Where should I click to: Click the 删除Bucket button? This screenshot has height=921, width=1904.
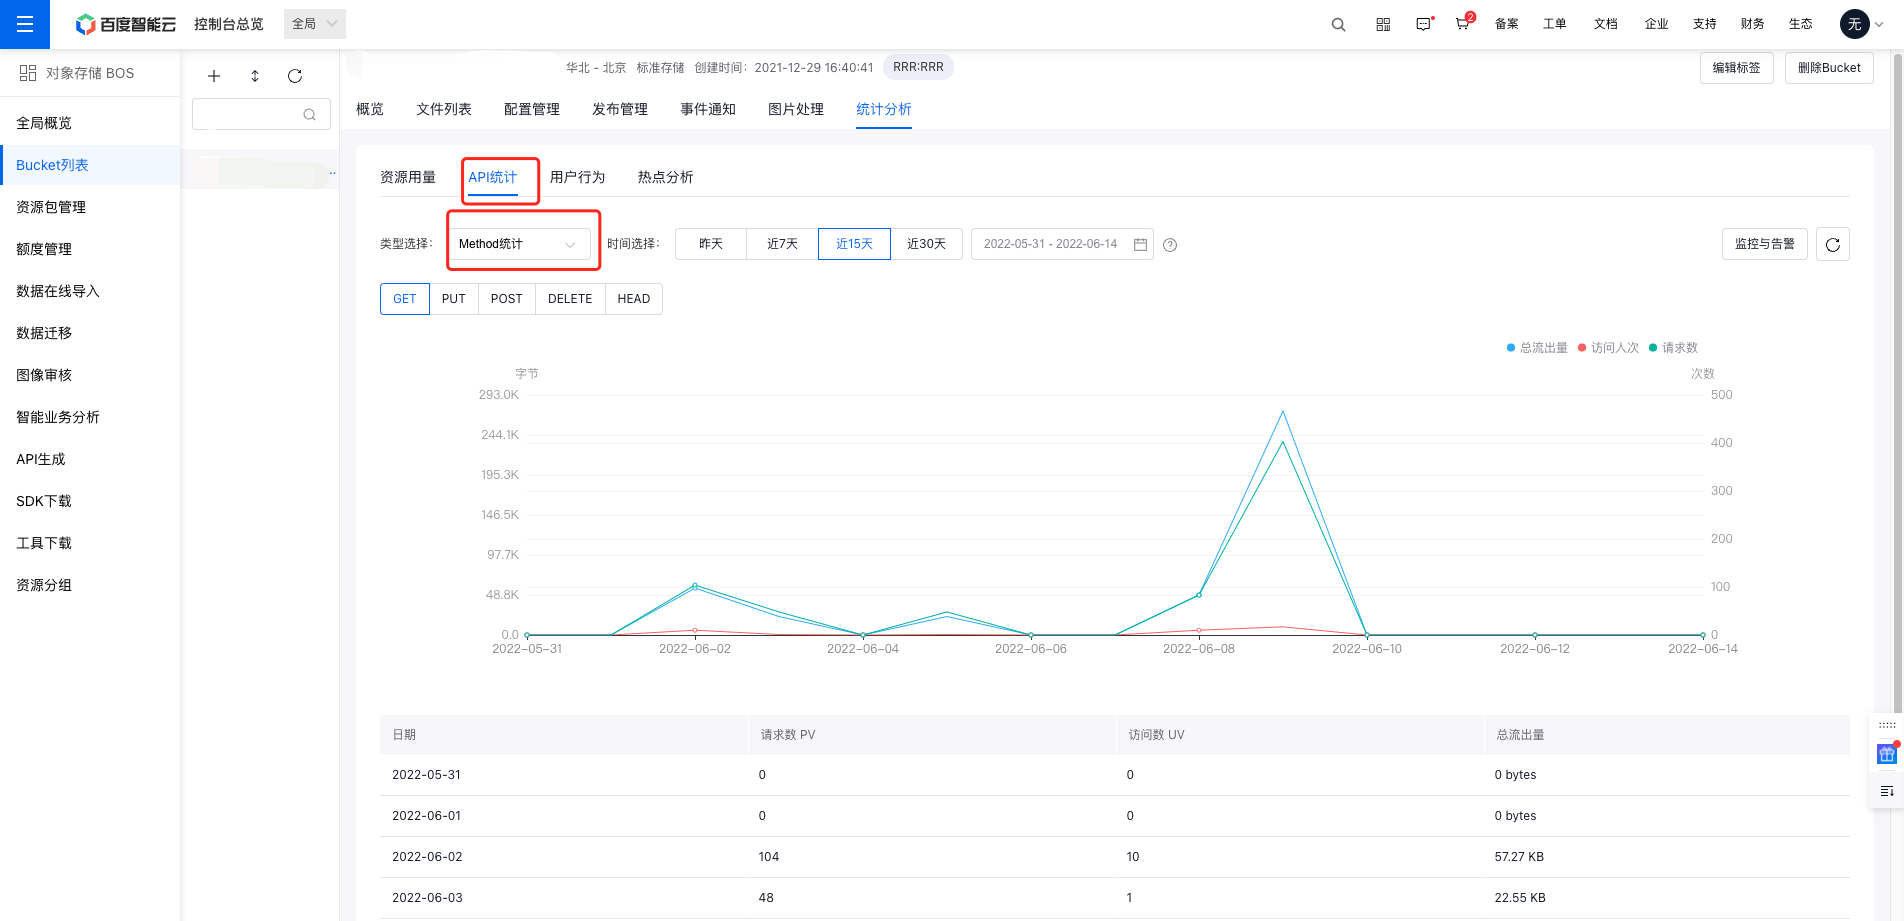tap(1829, 68)
